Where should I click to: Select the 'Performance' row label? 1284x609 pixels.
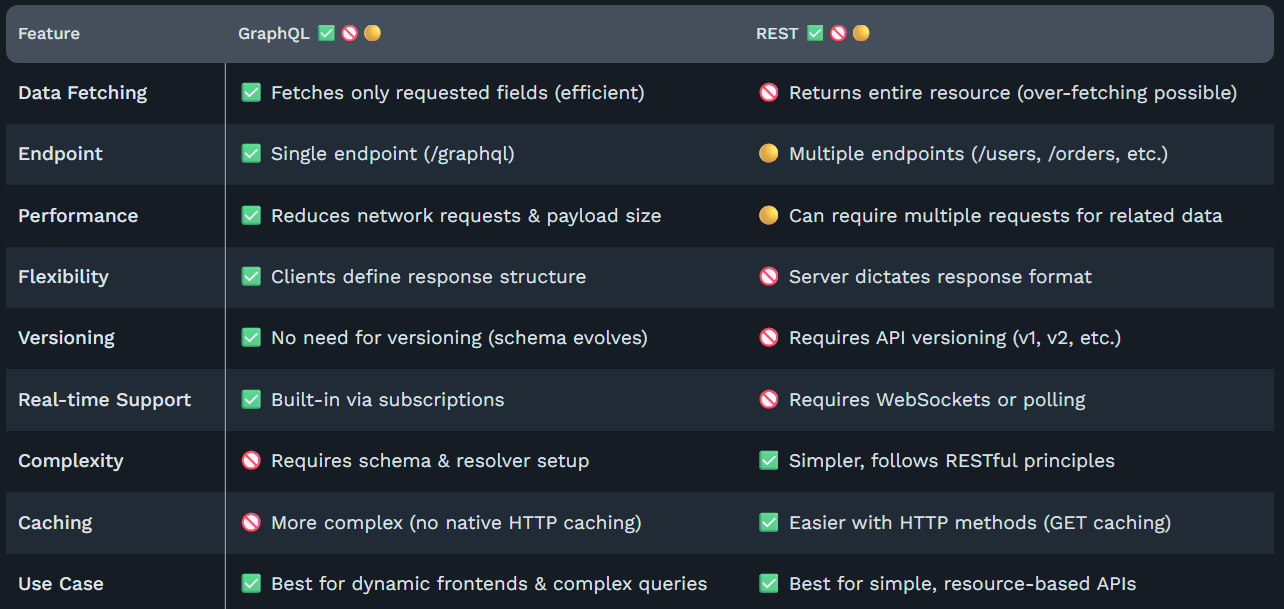tap(78, 216)
